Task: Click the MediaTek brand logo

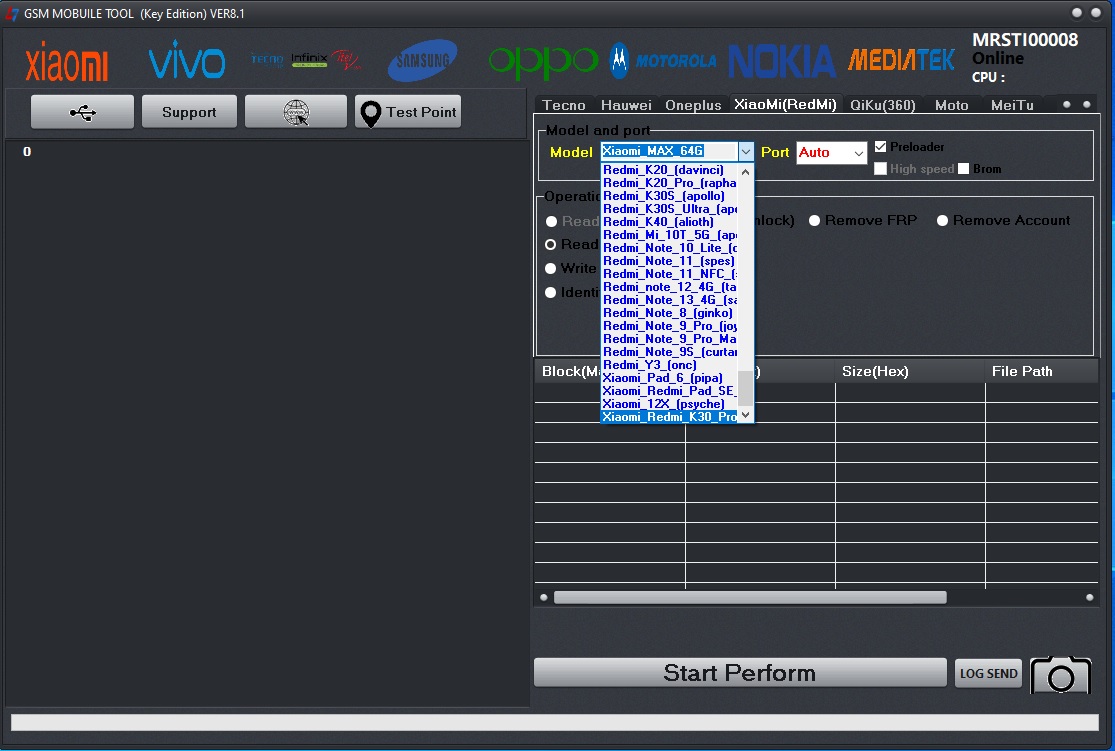Action: pos(901,61)
